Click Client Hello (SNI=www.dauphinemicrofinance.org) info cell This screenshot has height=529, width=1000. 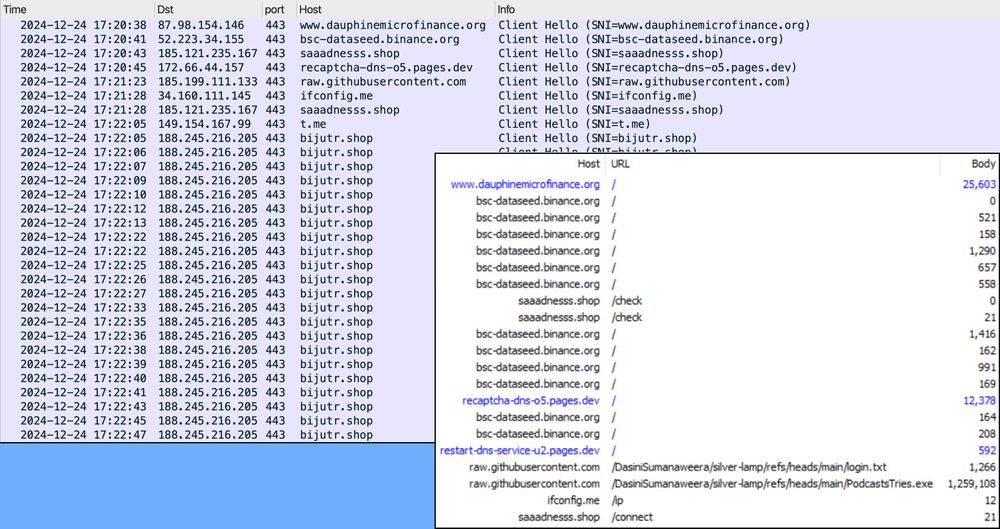(x=654, y=26)
